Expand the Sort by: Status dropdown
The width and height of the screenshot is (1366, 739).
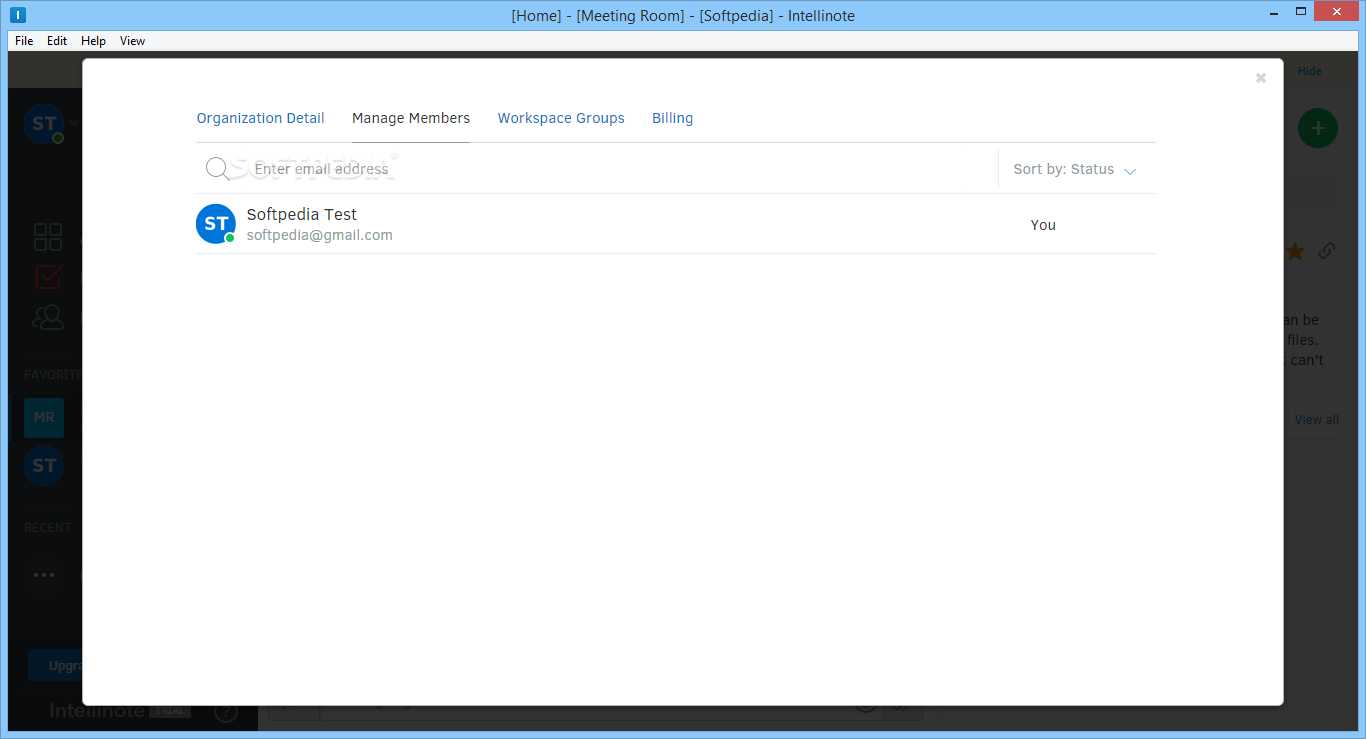point(1075,170)
